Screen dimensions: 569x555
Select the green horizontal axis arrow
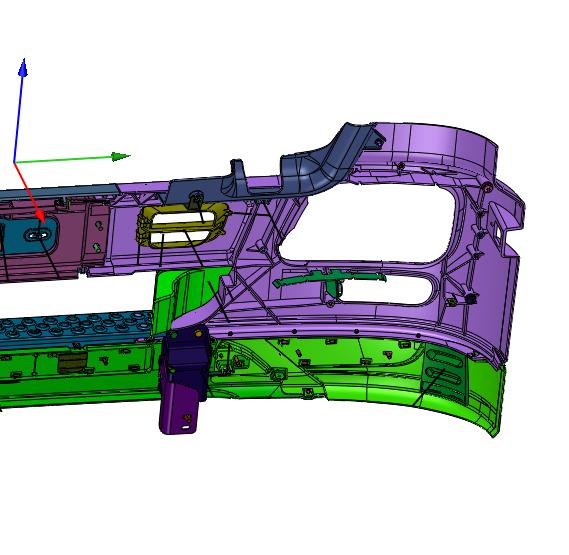pos(72,159)
